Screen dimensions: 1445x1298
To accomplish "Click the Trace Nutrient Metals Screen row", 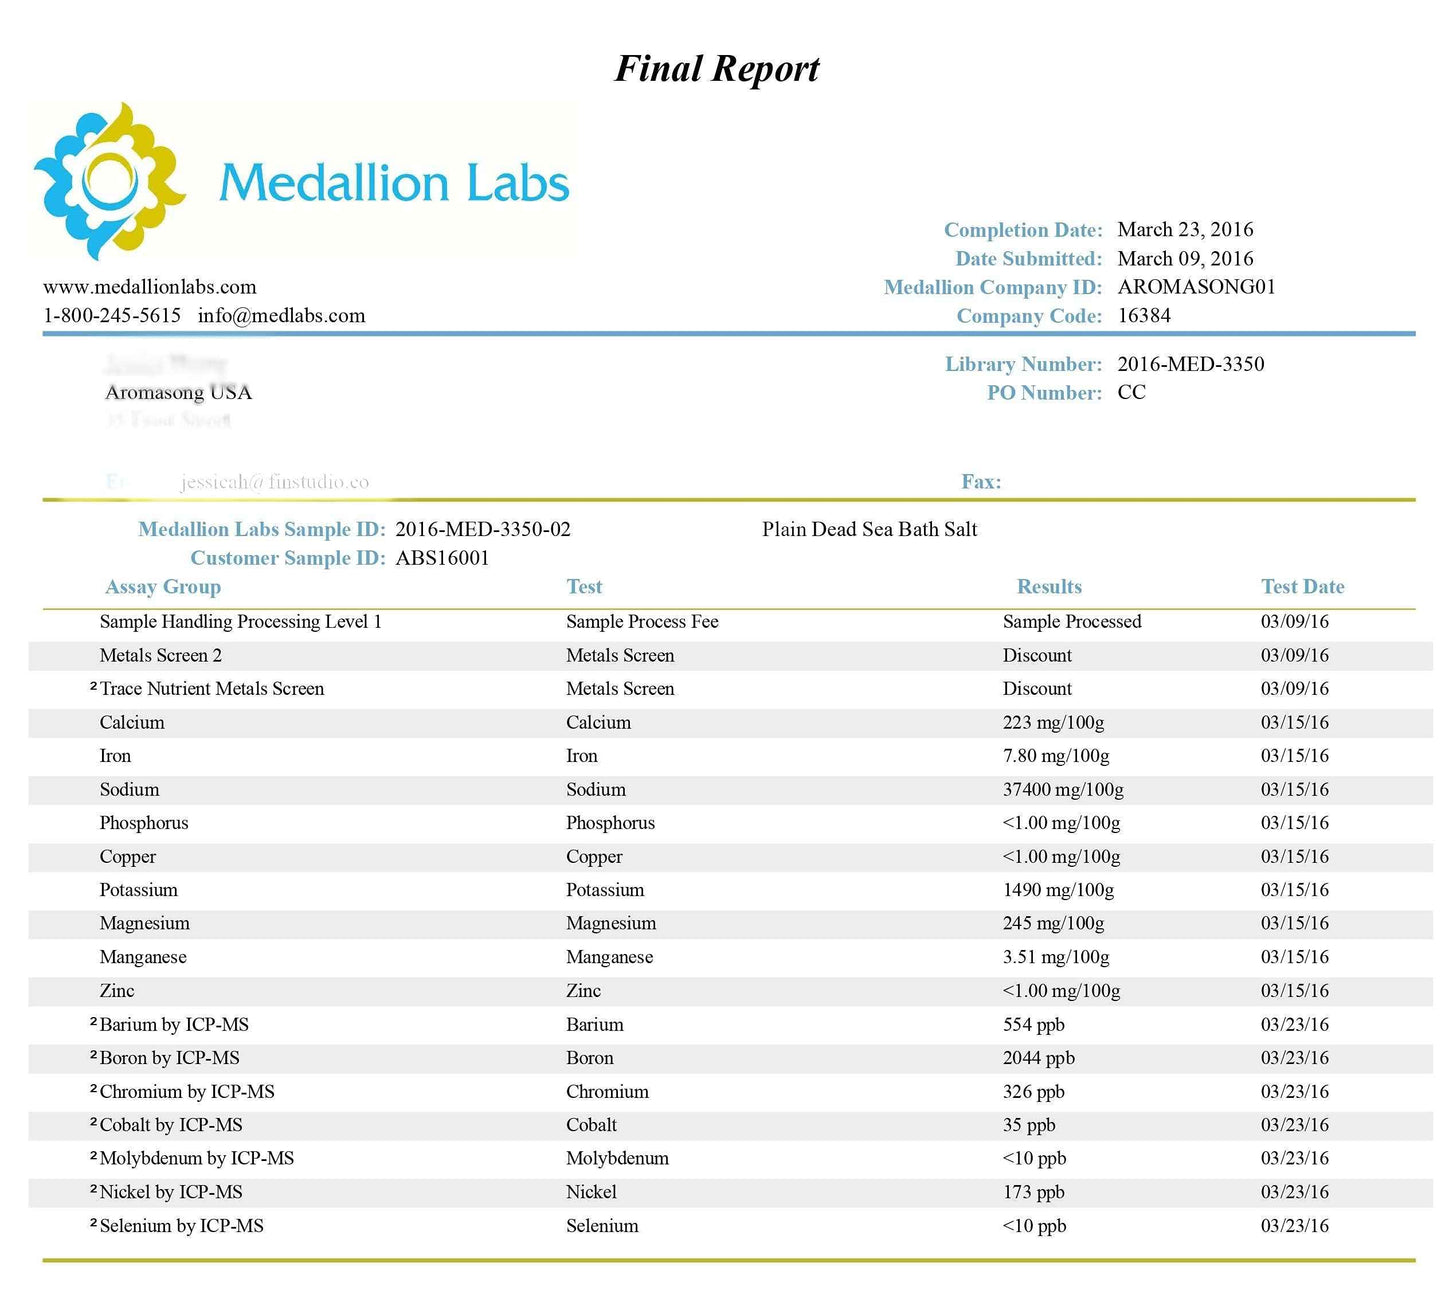I will pyautogui.click(x=211, y=689).
